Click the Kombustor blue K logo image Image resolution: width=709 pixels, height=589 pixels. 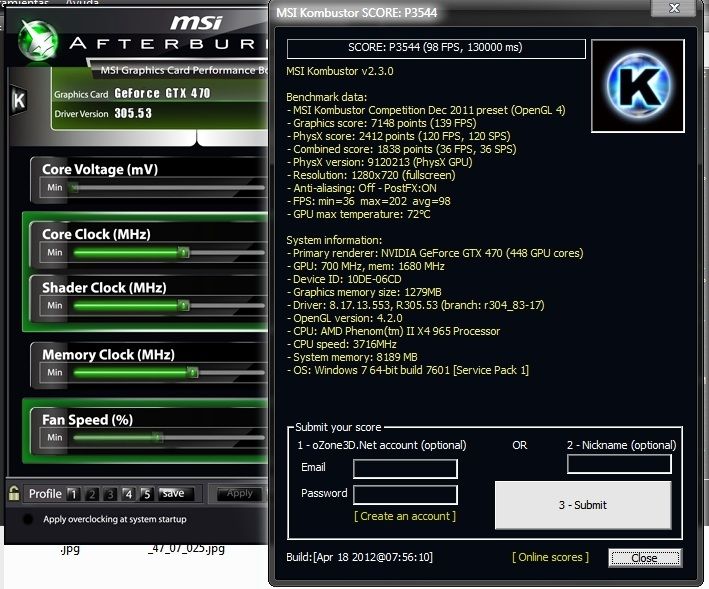638,86
